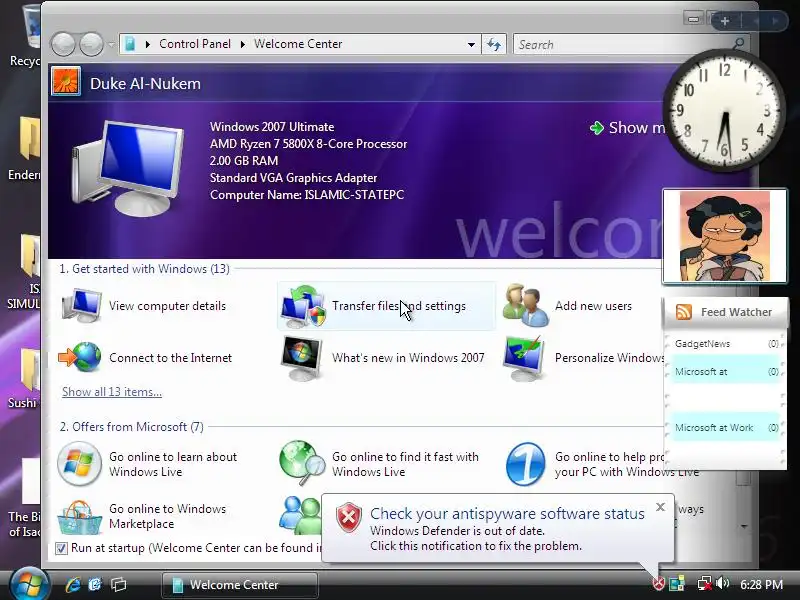Image resolution: width=800 pixels, height=600 pixels.
Task: Click the Feed Watcher header
Action: (x=726, y=312)
